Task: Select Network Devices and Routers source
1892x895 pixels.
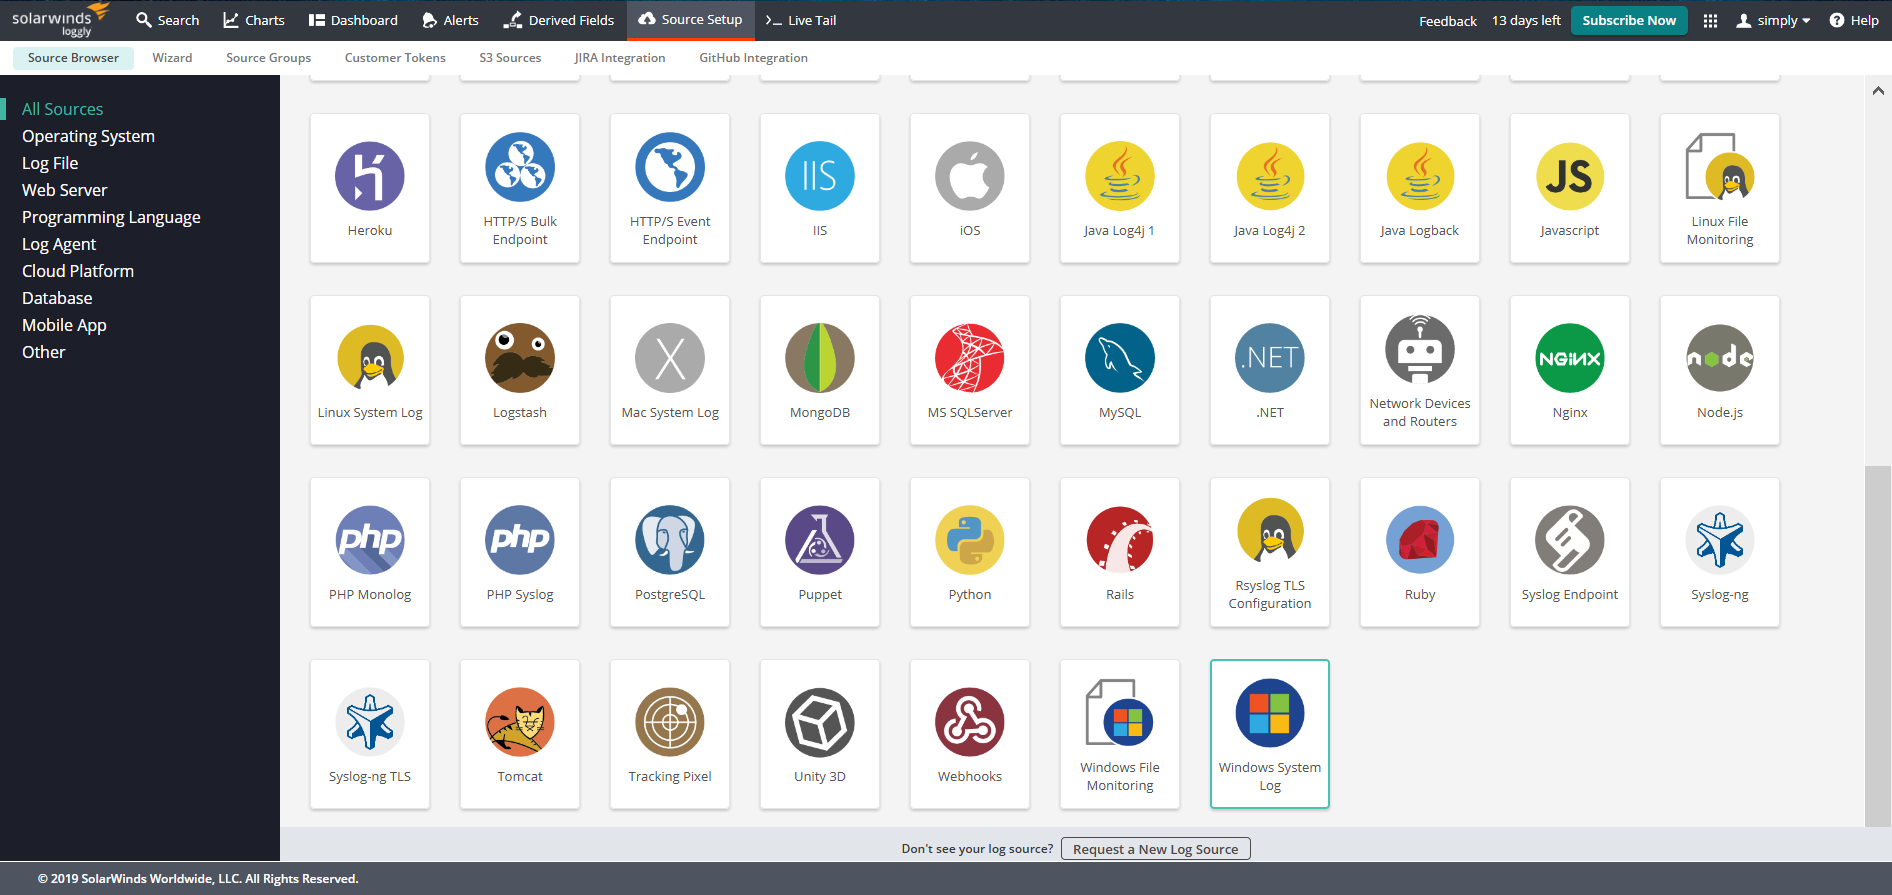Action: 1420,370
